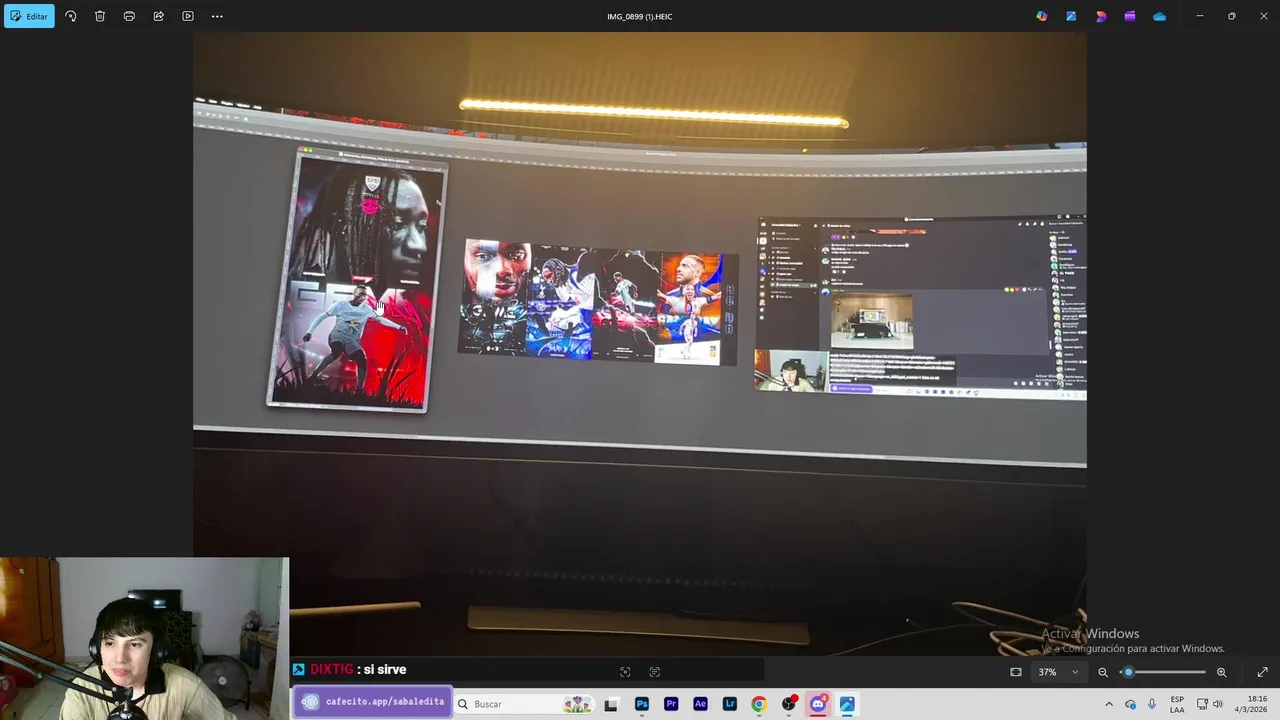Click the OneDrive tray icon
This screenshot has height=720, width=1280.
pos(1130,704)
